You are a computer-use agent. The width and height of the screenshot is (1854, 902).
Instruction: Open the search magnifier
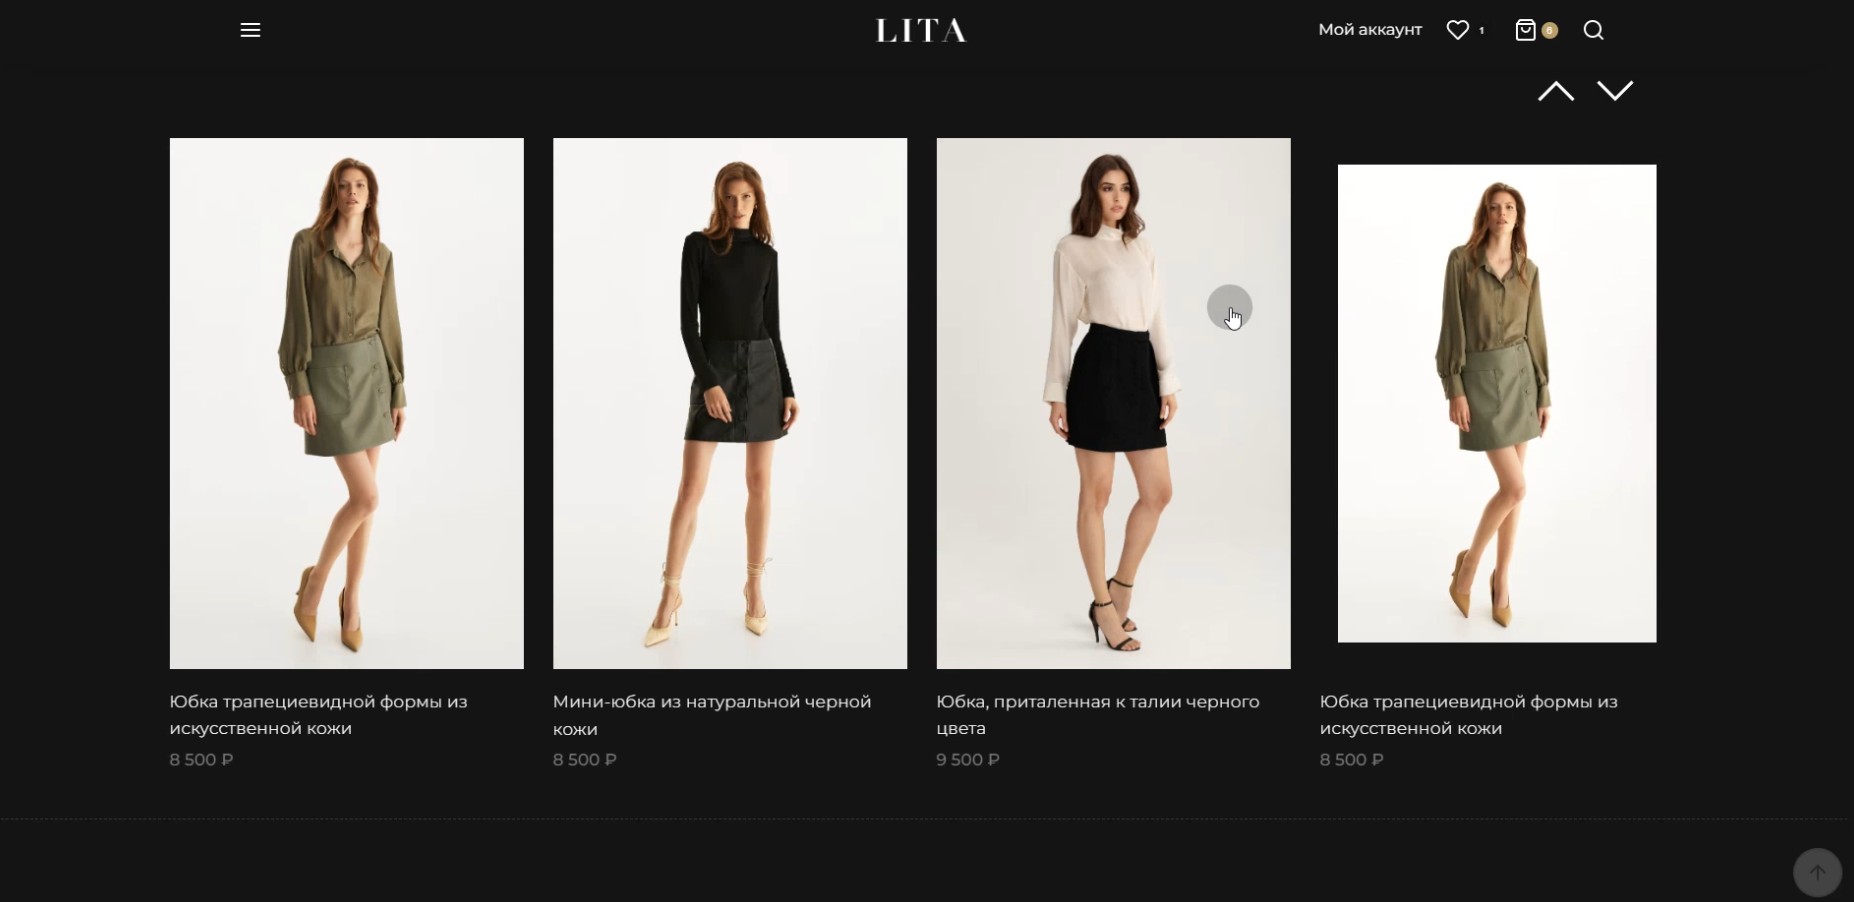point(1593,30)
